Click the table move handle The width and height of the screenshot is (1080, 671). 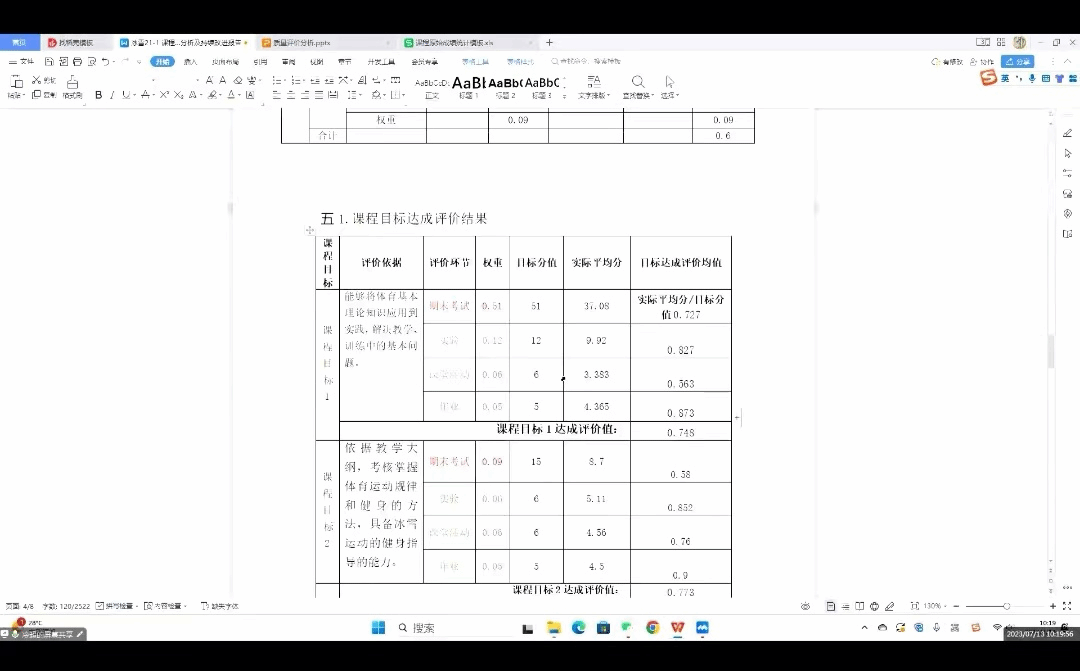(x=310, y=230)
